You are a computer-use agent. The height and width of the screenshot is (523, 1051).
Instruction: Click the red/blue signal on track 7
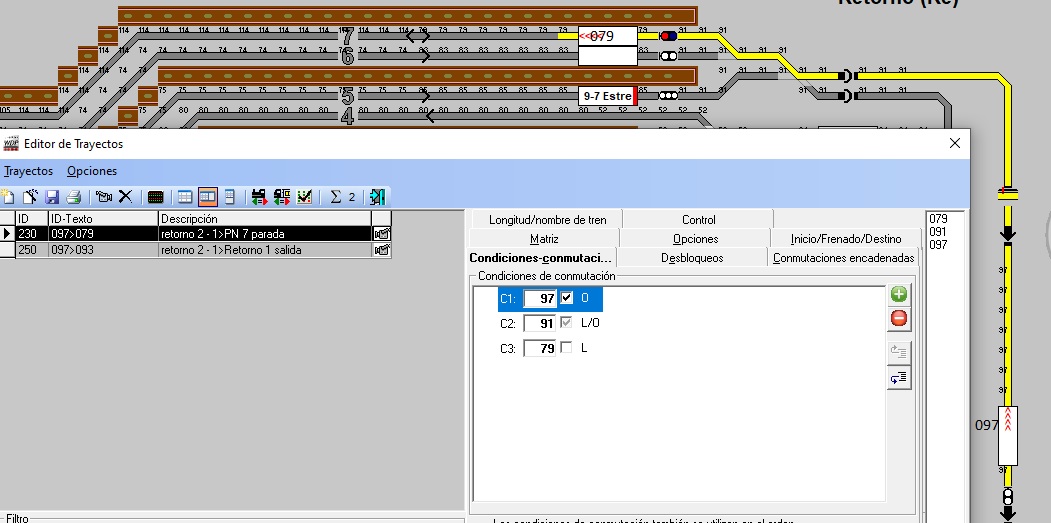(669, 36)
